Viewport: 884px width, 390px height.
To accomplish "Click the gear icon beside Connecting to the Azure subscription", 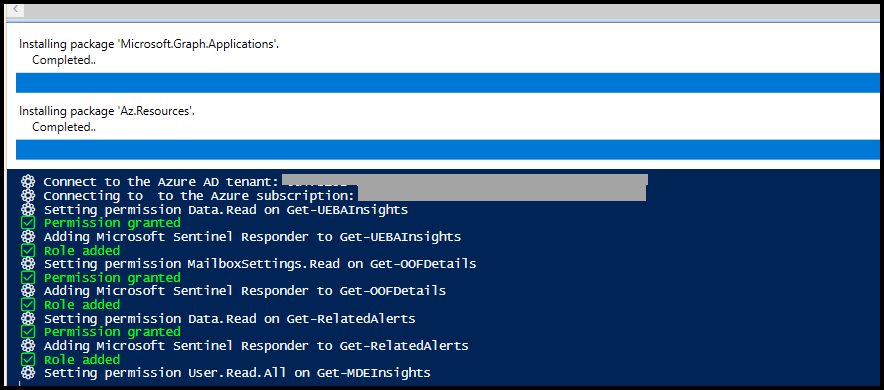I will tap(28, 196).
